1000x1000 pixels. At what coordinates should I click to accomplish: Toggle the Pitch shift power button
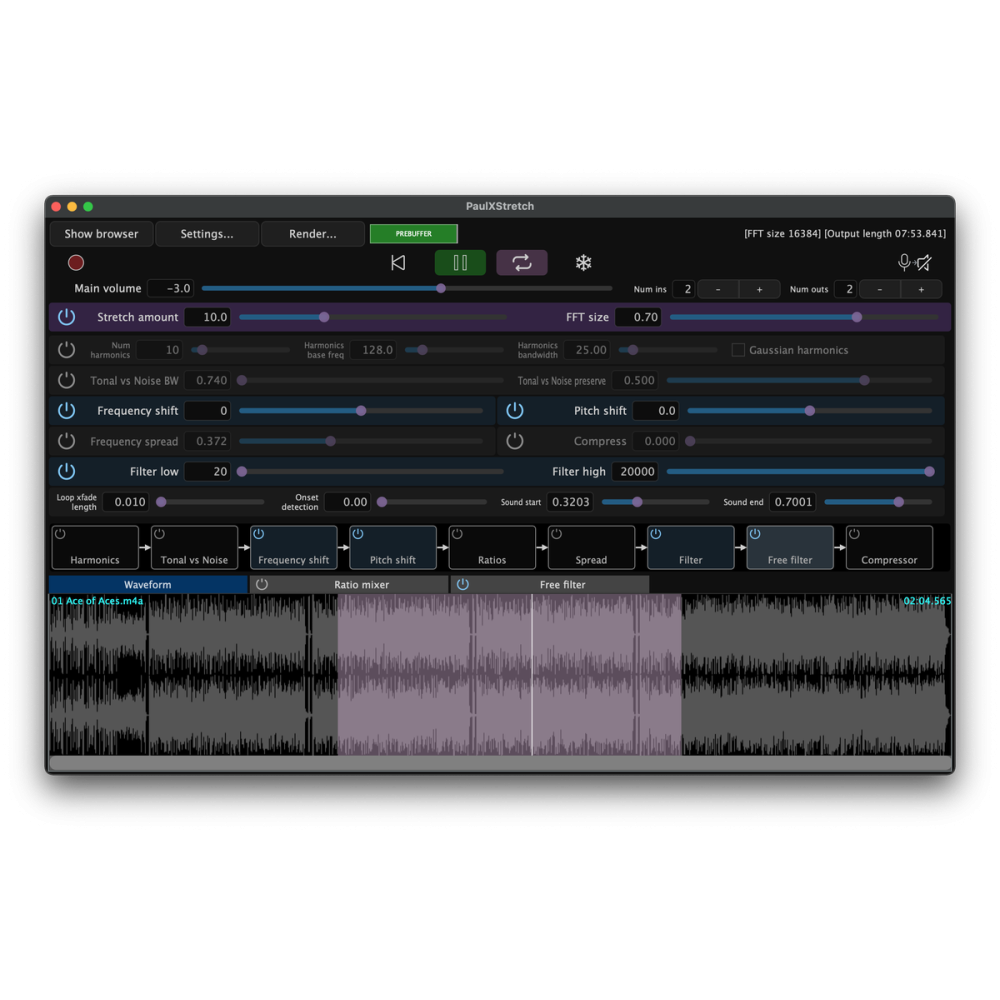(x=515, y=411)
